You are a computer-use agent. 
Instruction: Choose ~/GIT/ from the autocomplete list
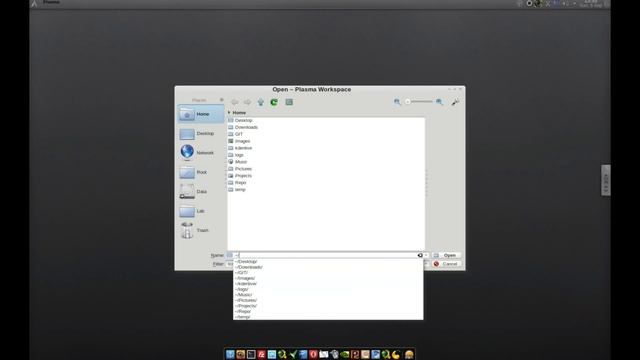[x=328, y=273]
